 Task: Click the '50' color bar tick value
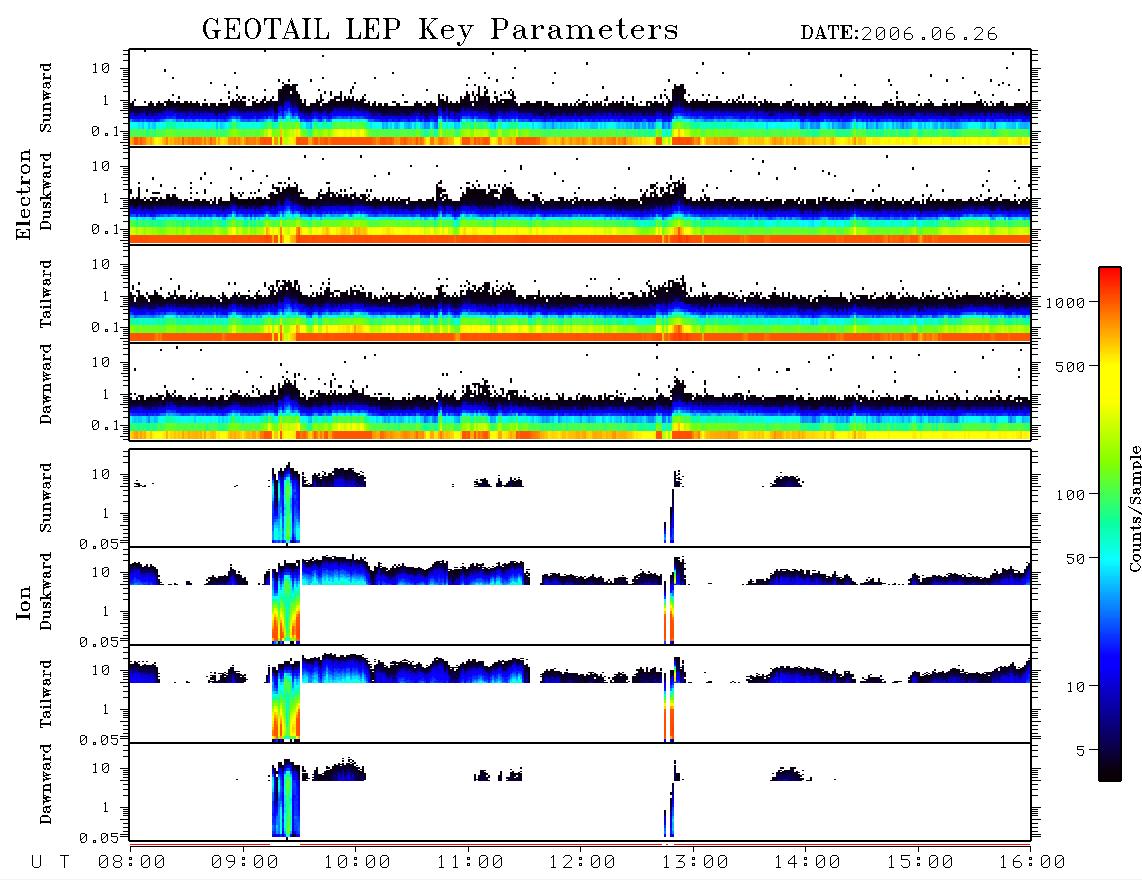coord(1076,559)
